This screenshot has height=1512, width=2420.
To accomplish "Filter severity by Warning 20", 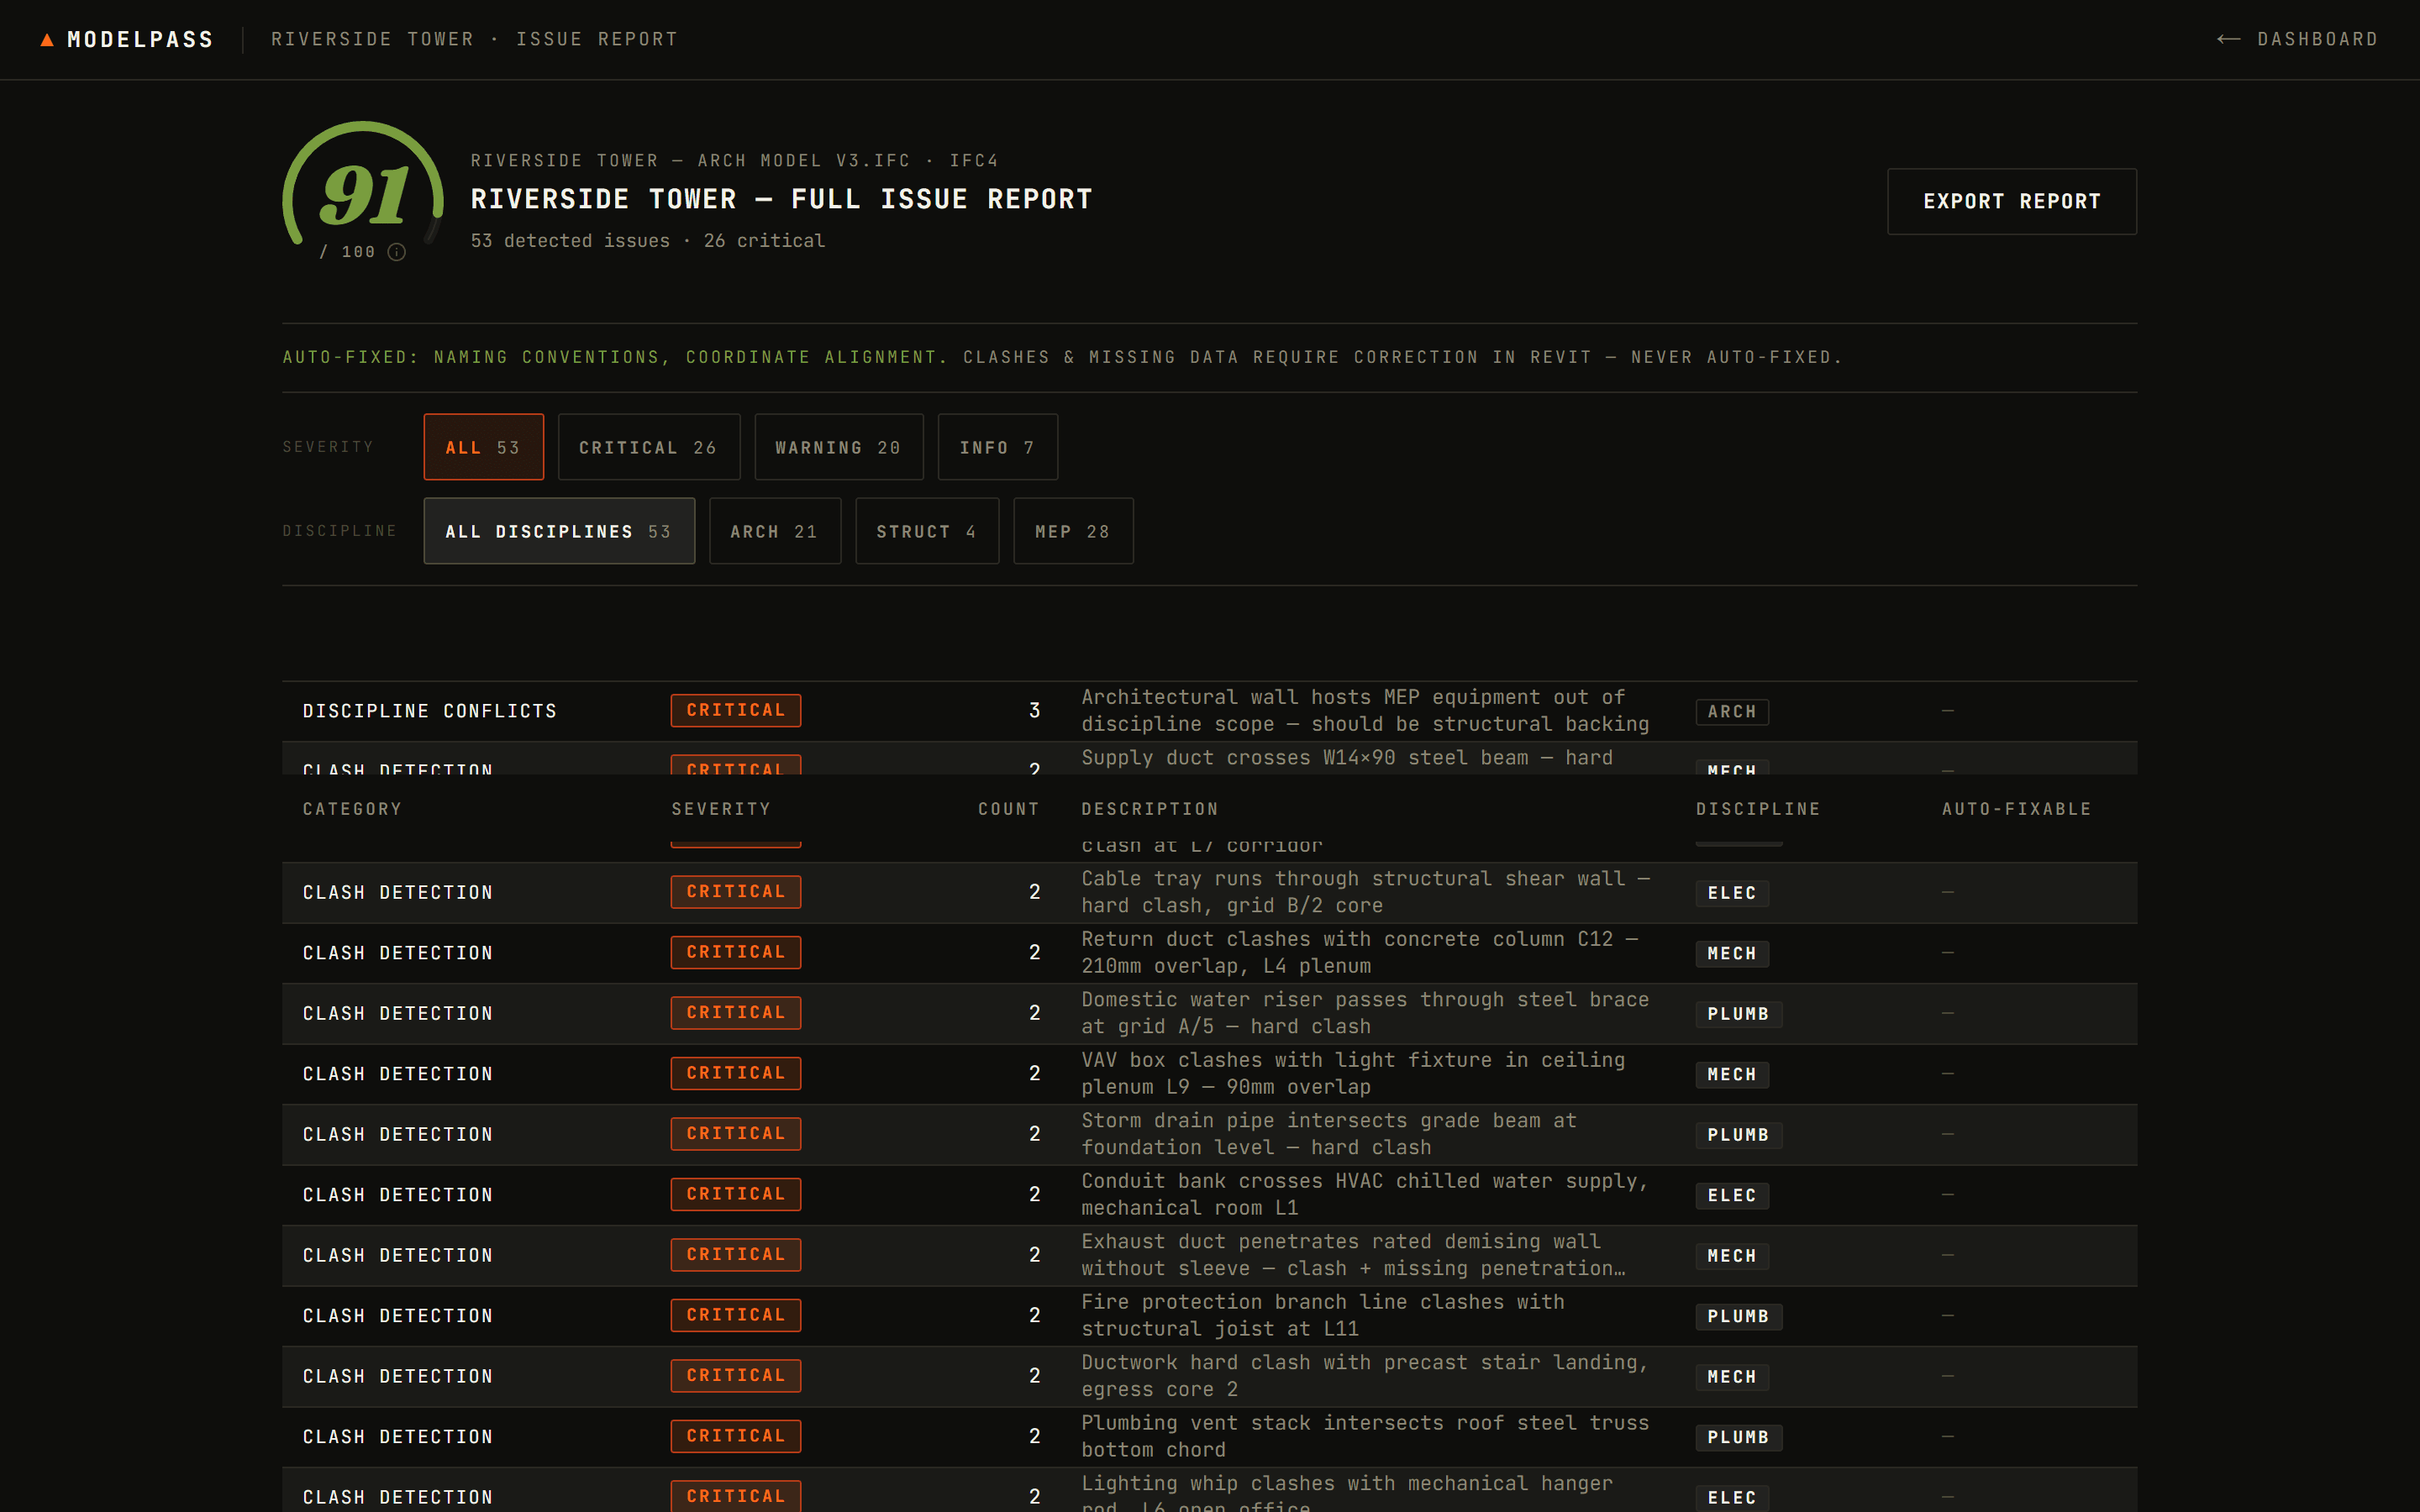I will 838,447.
